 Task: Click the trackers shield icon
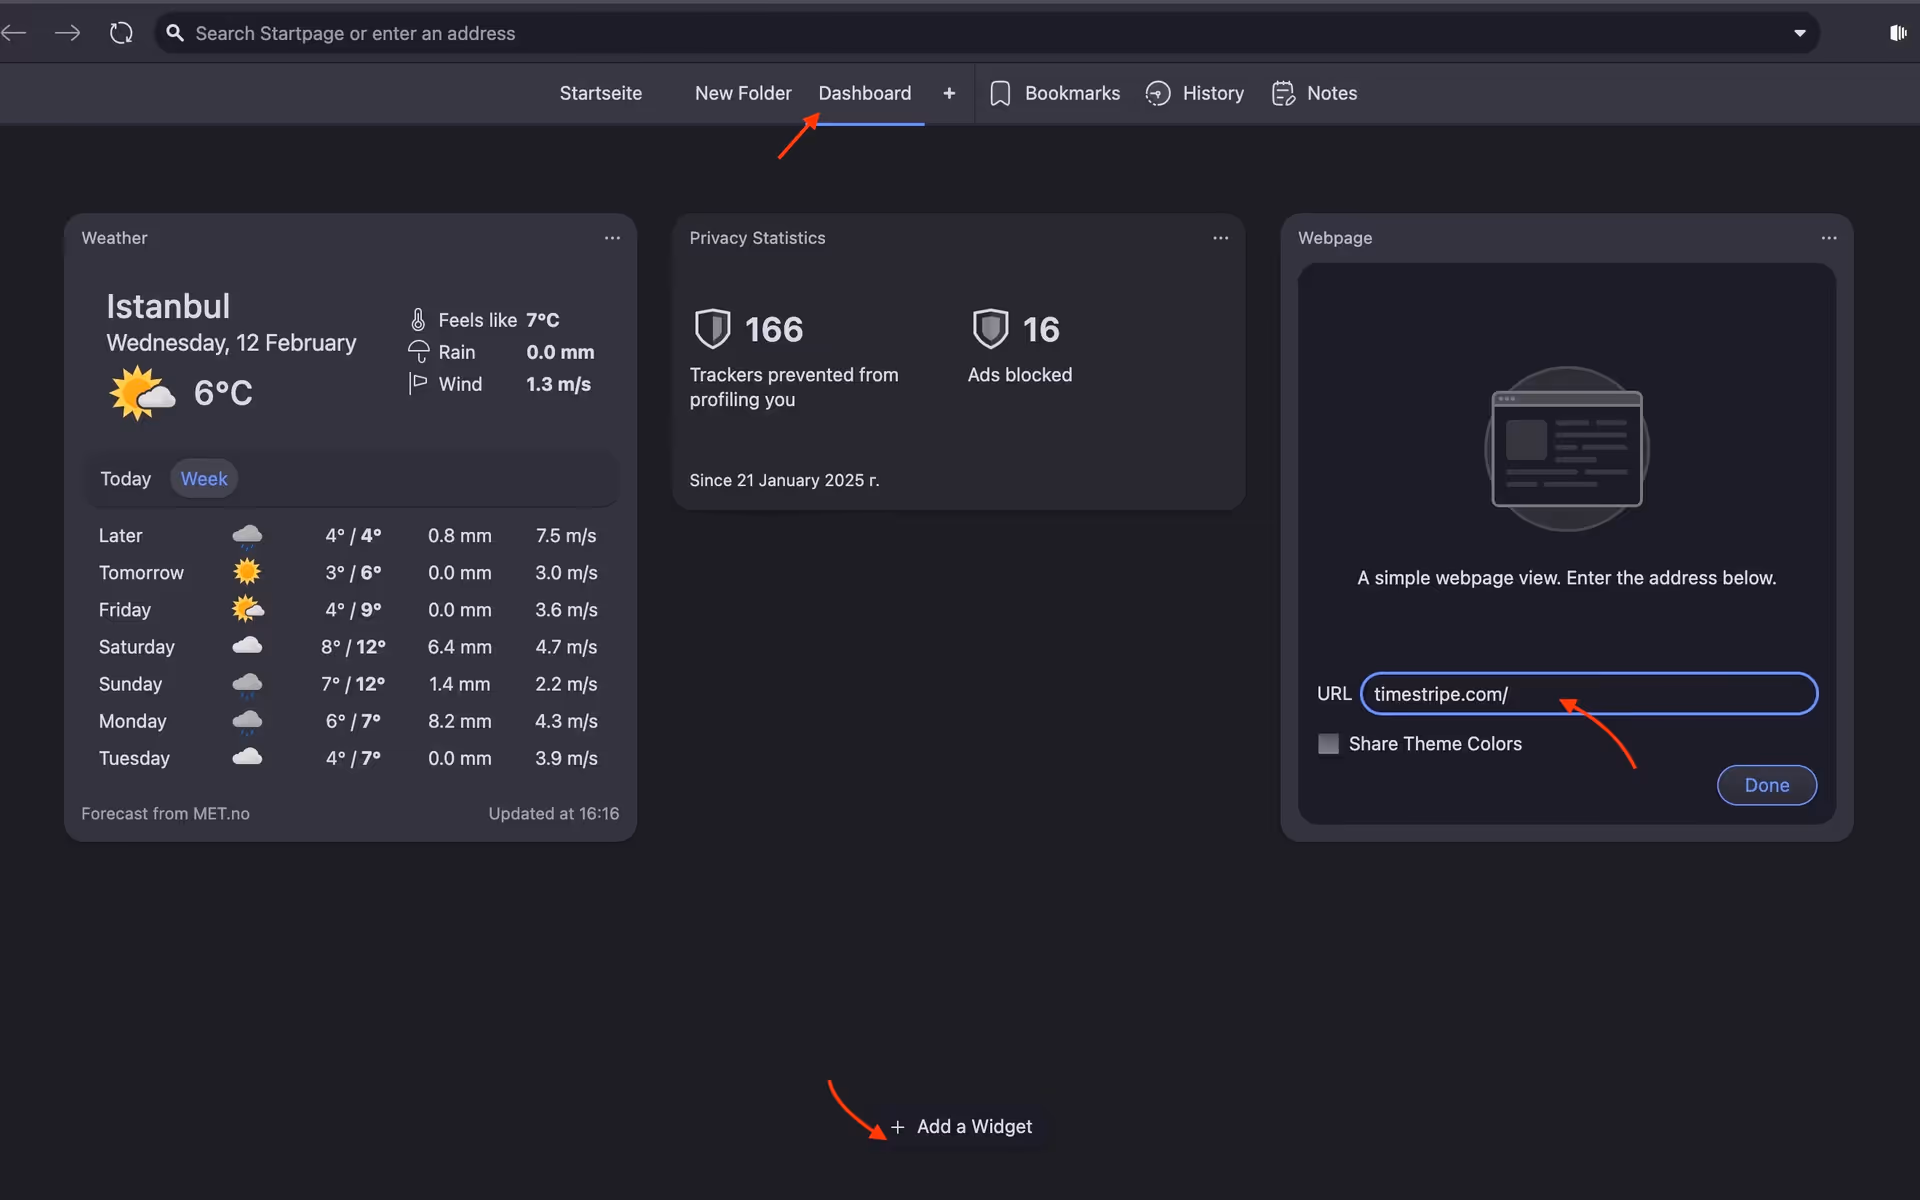pos(712,329)
